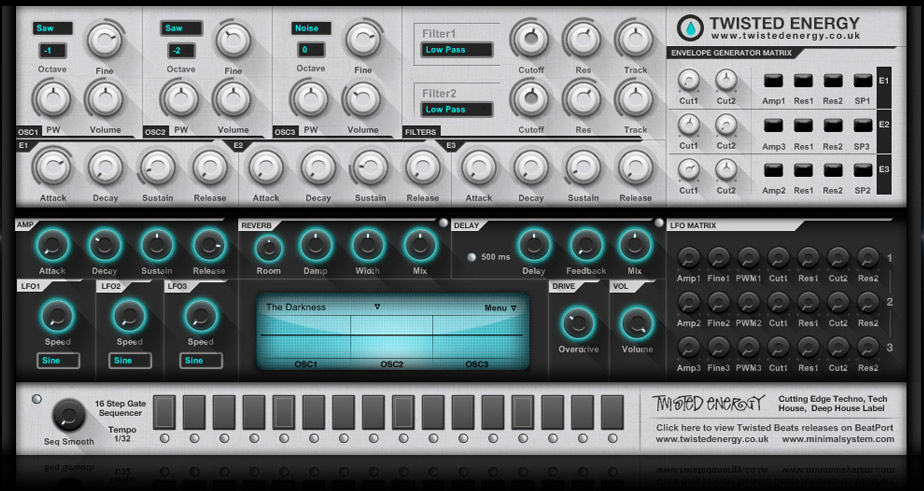
Task: Enable the E3 Amp2 matrix button
Action: (773, 170)
